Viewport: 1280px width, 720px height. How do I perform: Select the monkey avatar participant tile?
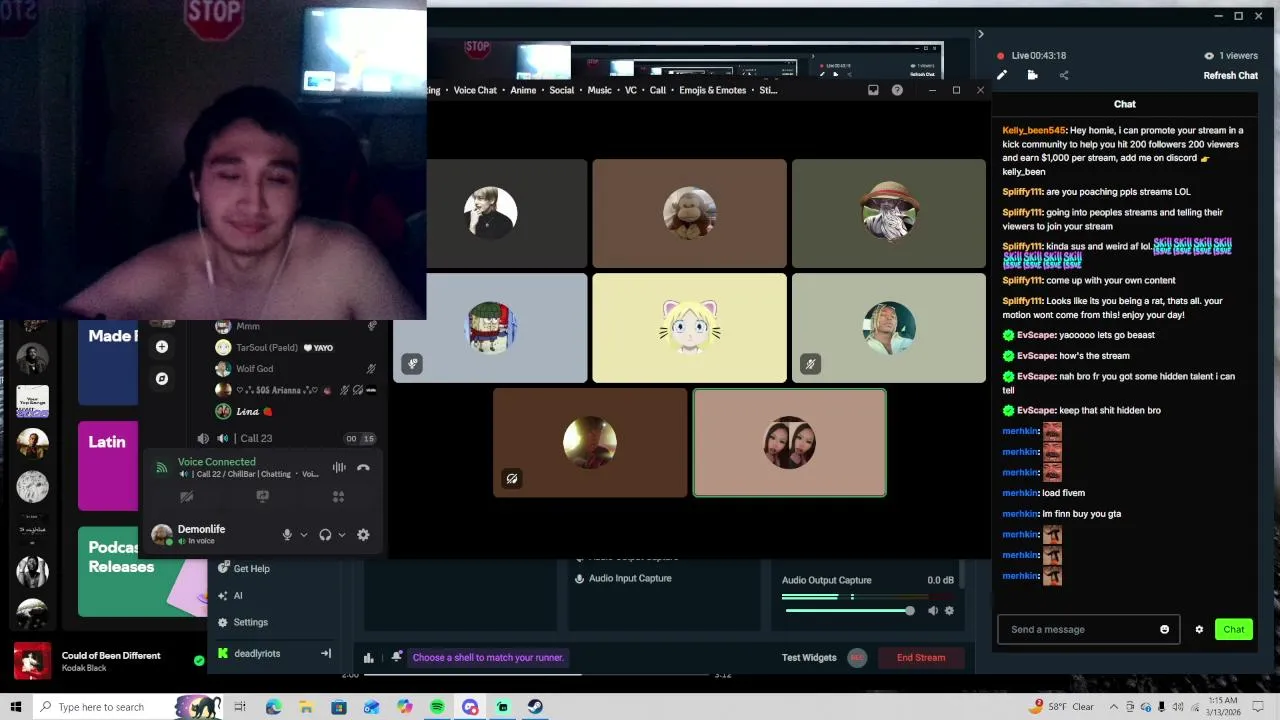tap(689, 213)
